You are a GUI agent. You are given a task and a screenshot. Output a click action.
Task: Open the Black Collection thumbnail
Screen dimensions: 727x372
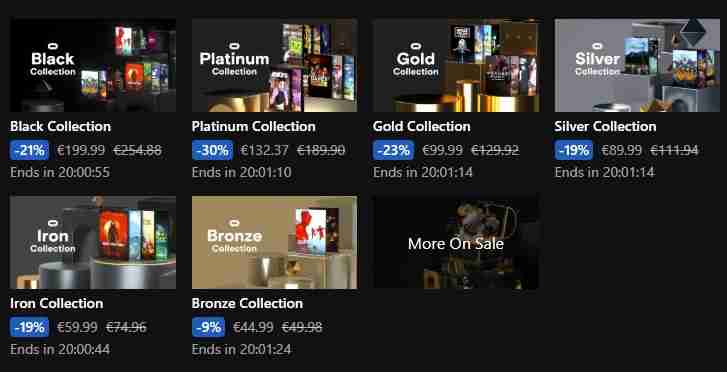tap(93, 65)
